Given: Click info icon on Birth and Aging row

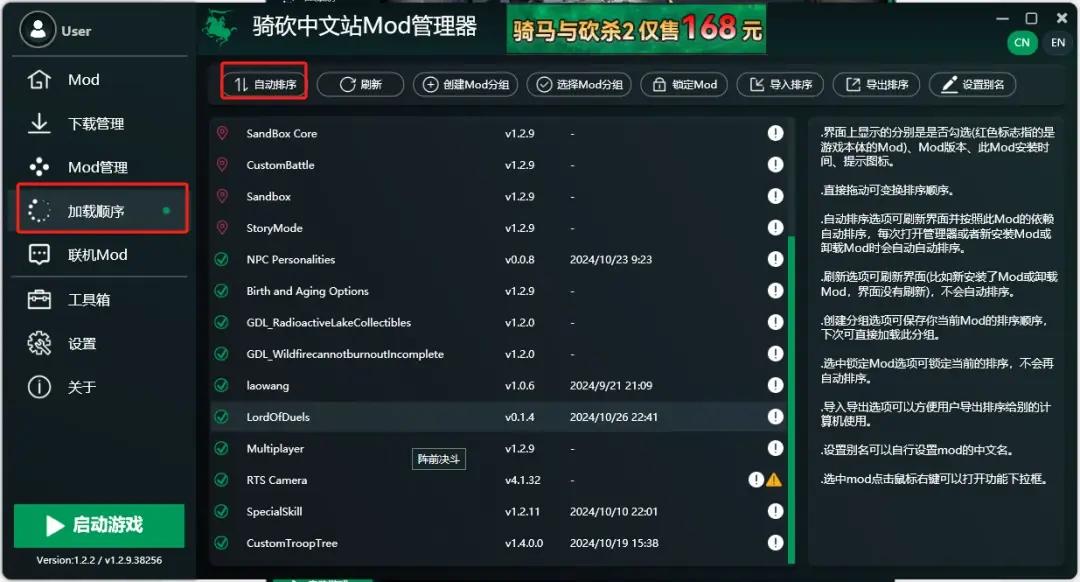Looking at the screenshot, I should (776, 291).
